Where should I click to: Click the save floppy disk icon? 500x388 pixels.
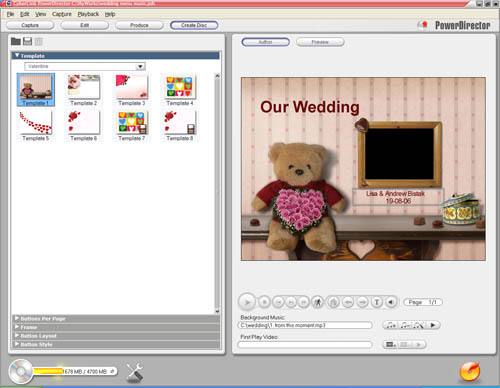pos(27,41)
